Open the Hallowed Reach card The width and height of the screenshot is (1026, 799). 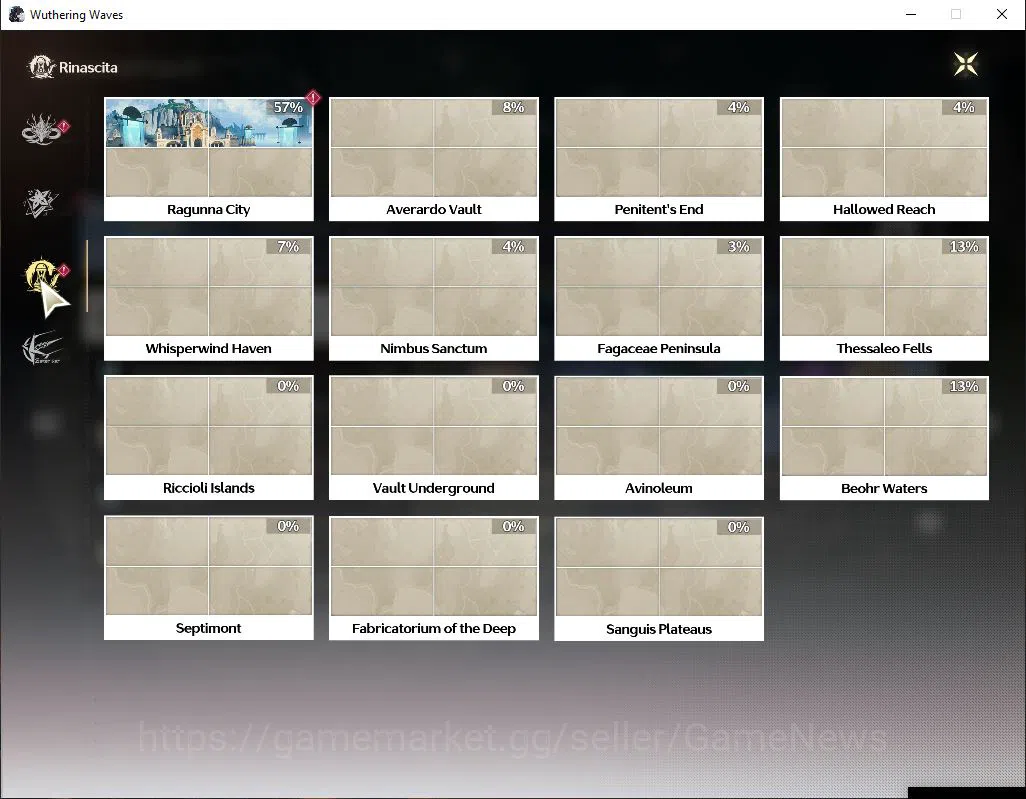pyautogui.click(x=884, y=159)
